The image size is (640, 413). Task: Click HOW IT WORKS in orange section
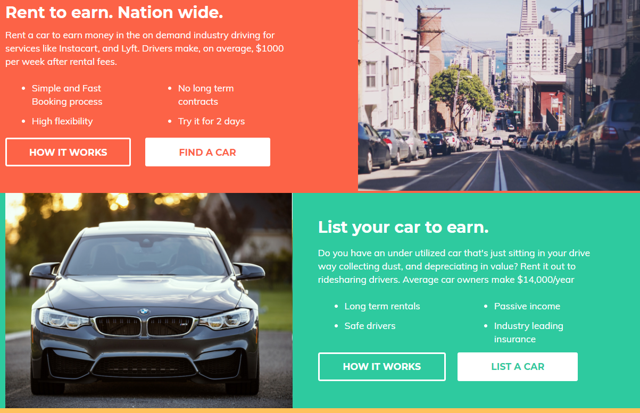click(x=68, y=152)
